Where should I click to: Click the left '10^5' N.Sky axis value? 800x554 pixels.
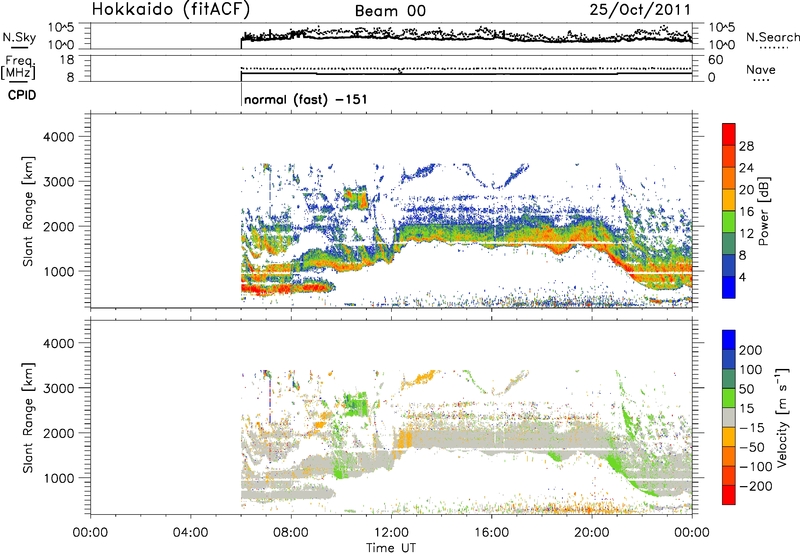(x=61, y=27)
